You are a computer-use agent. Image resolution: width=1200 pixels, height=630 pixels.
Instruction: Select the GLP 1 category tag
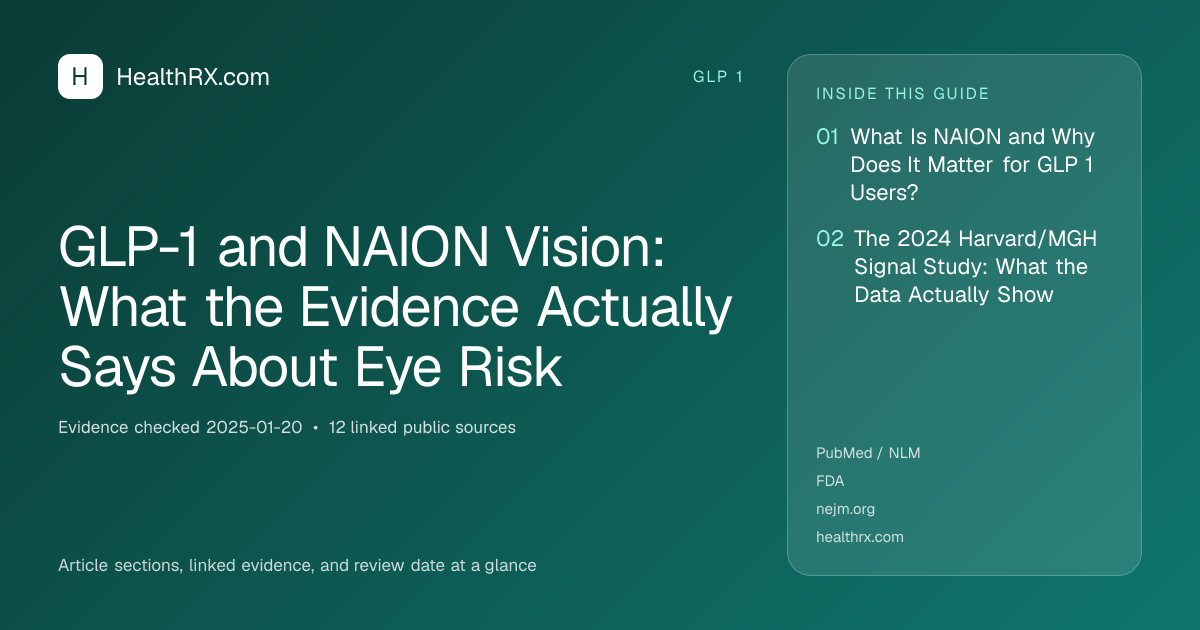[718, 77]
